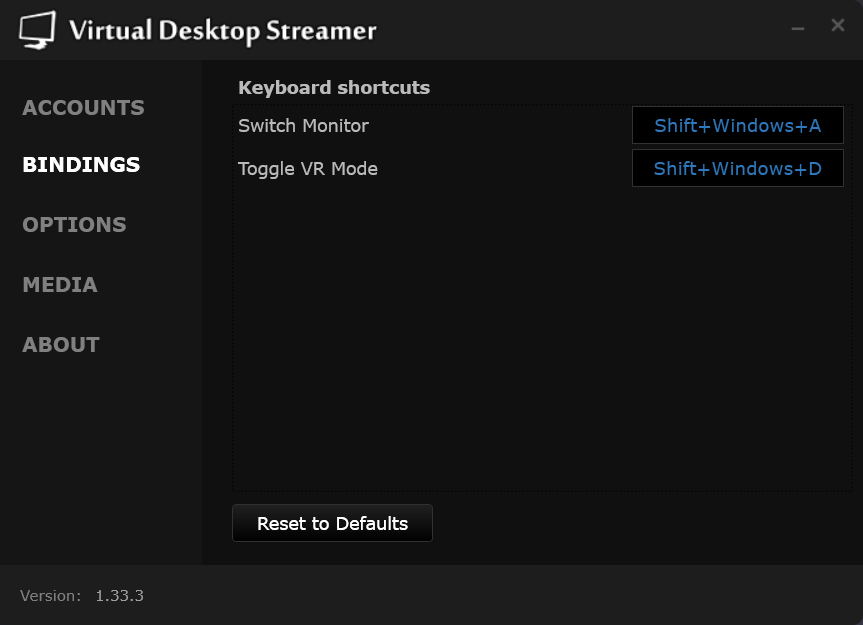Click the Switch Monitor label
Image resolution: width=863 pixels, height=625 pixels.
[303, 126]
